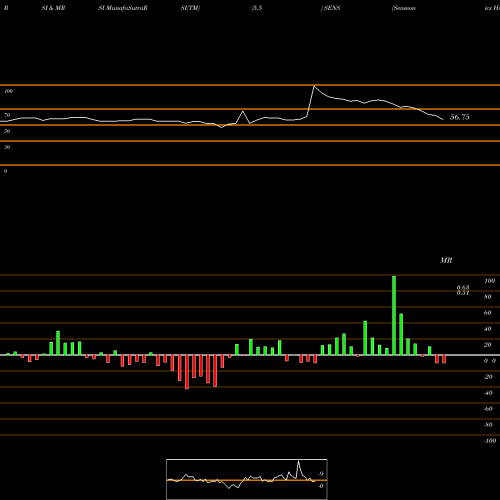Click the SI(TM) header text
This screenshot has width=500, height=500.
click(x=190, y=8)
